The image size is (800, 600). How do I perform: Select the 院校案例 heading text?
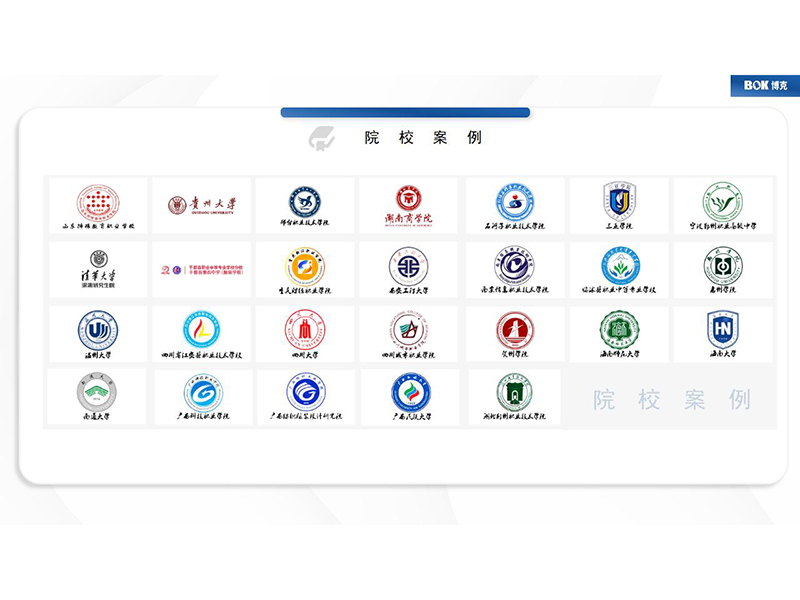click(423, 138)
